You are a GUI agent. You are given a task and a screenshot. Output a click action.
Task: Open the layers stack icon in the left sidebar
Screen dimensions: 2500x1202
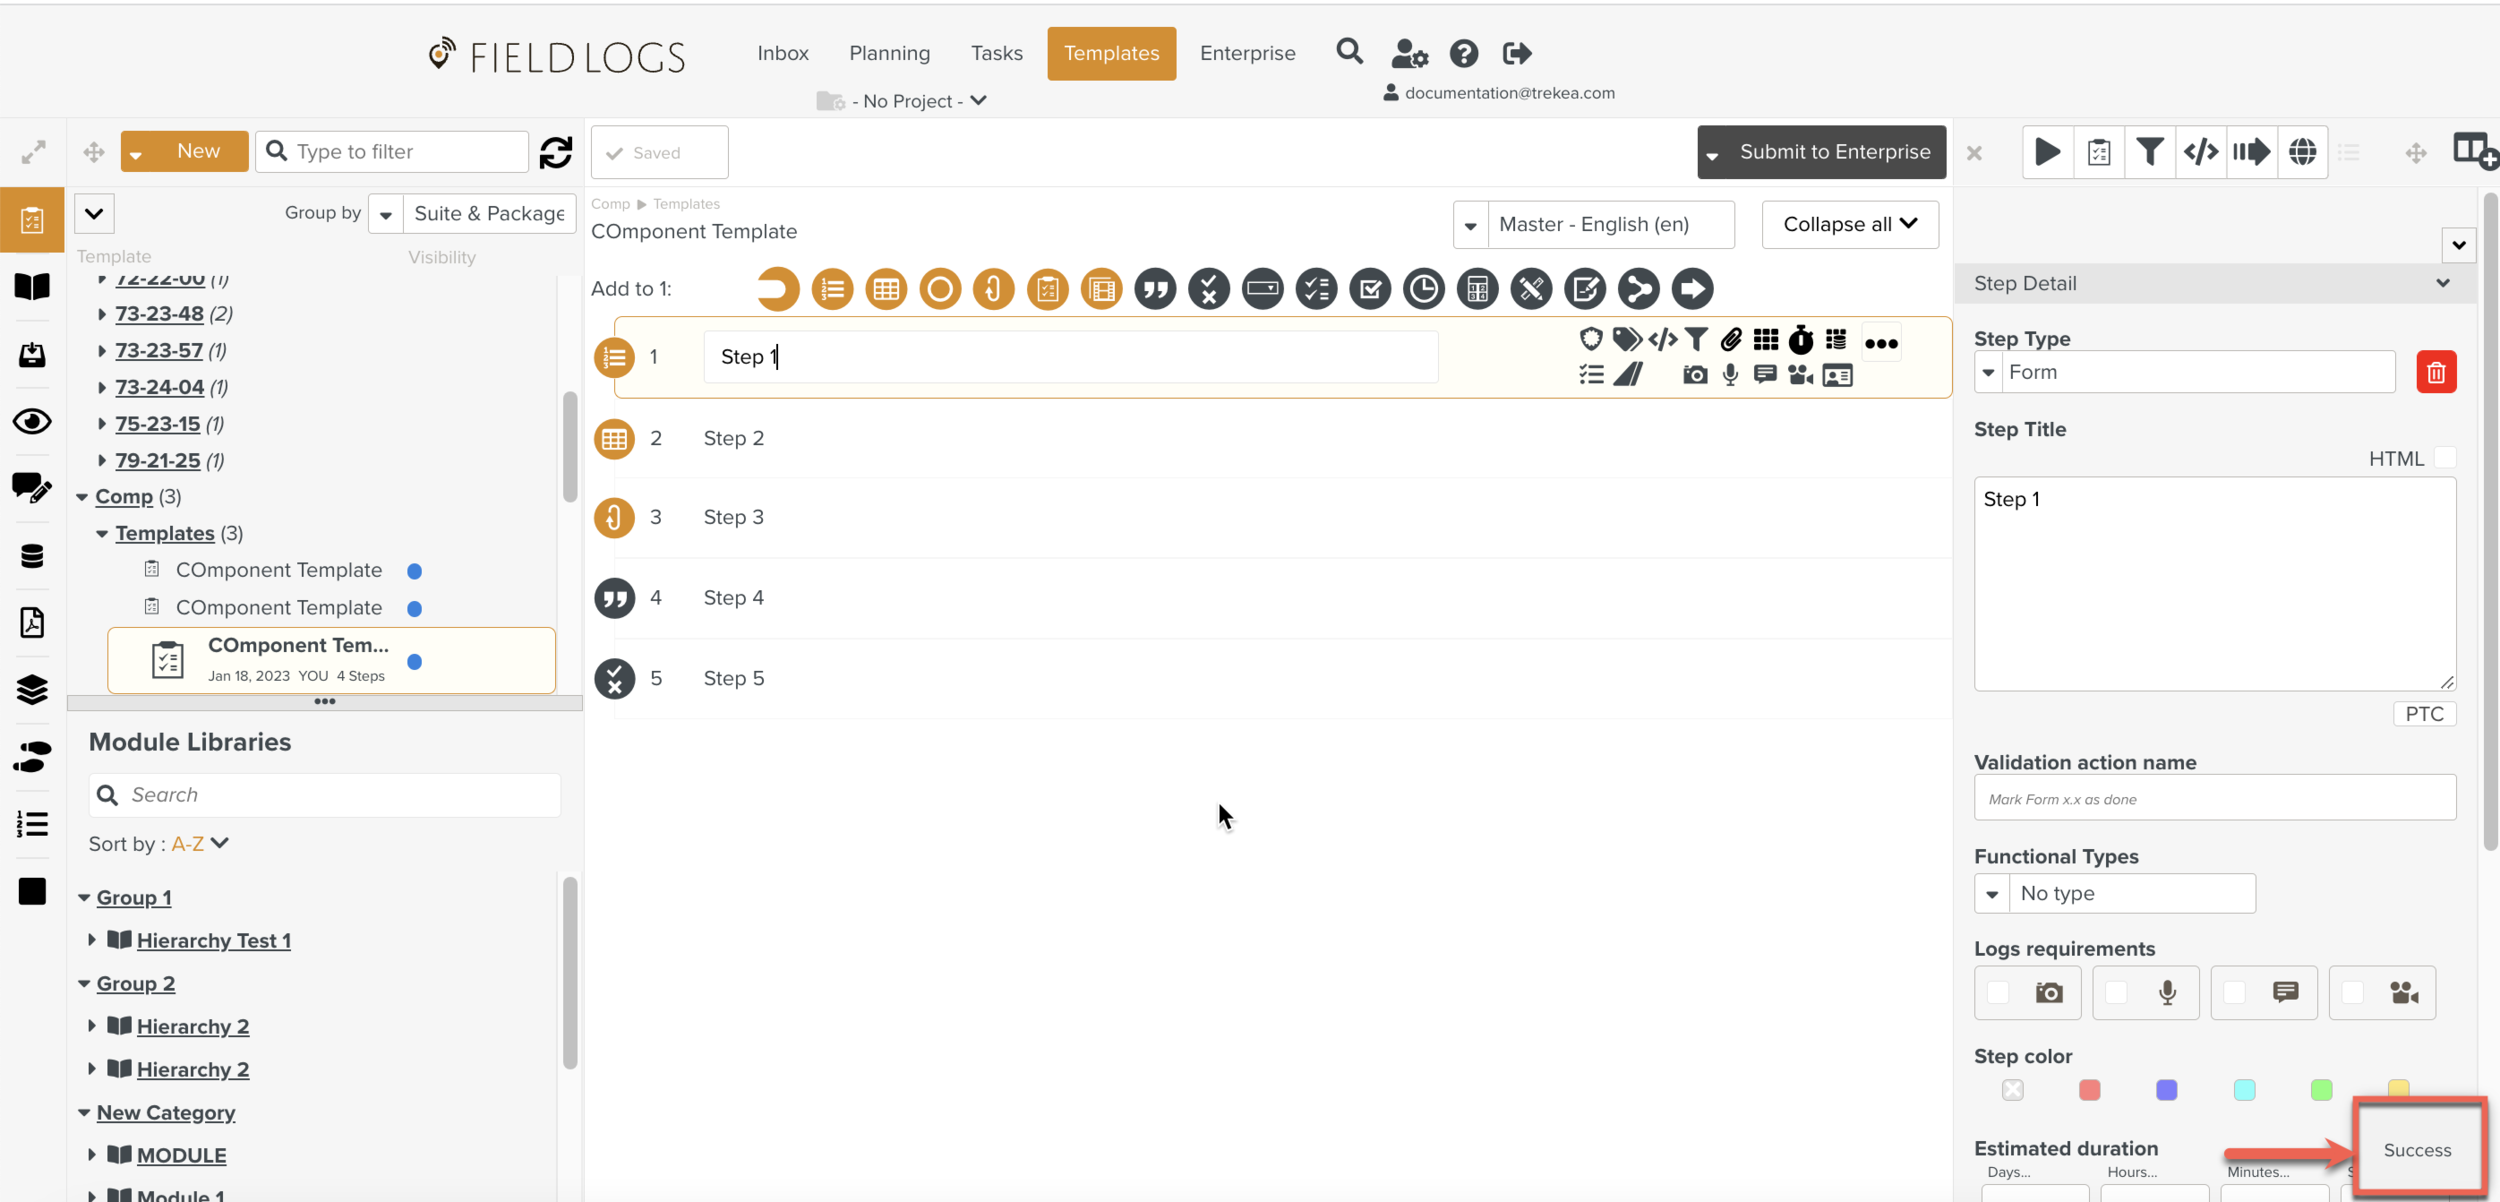click(x=32, y=690)
